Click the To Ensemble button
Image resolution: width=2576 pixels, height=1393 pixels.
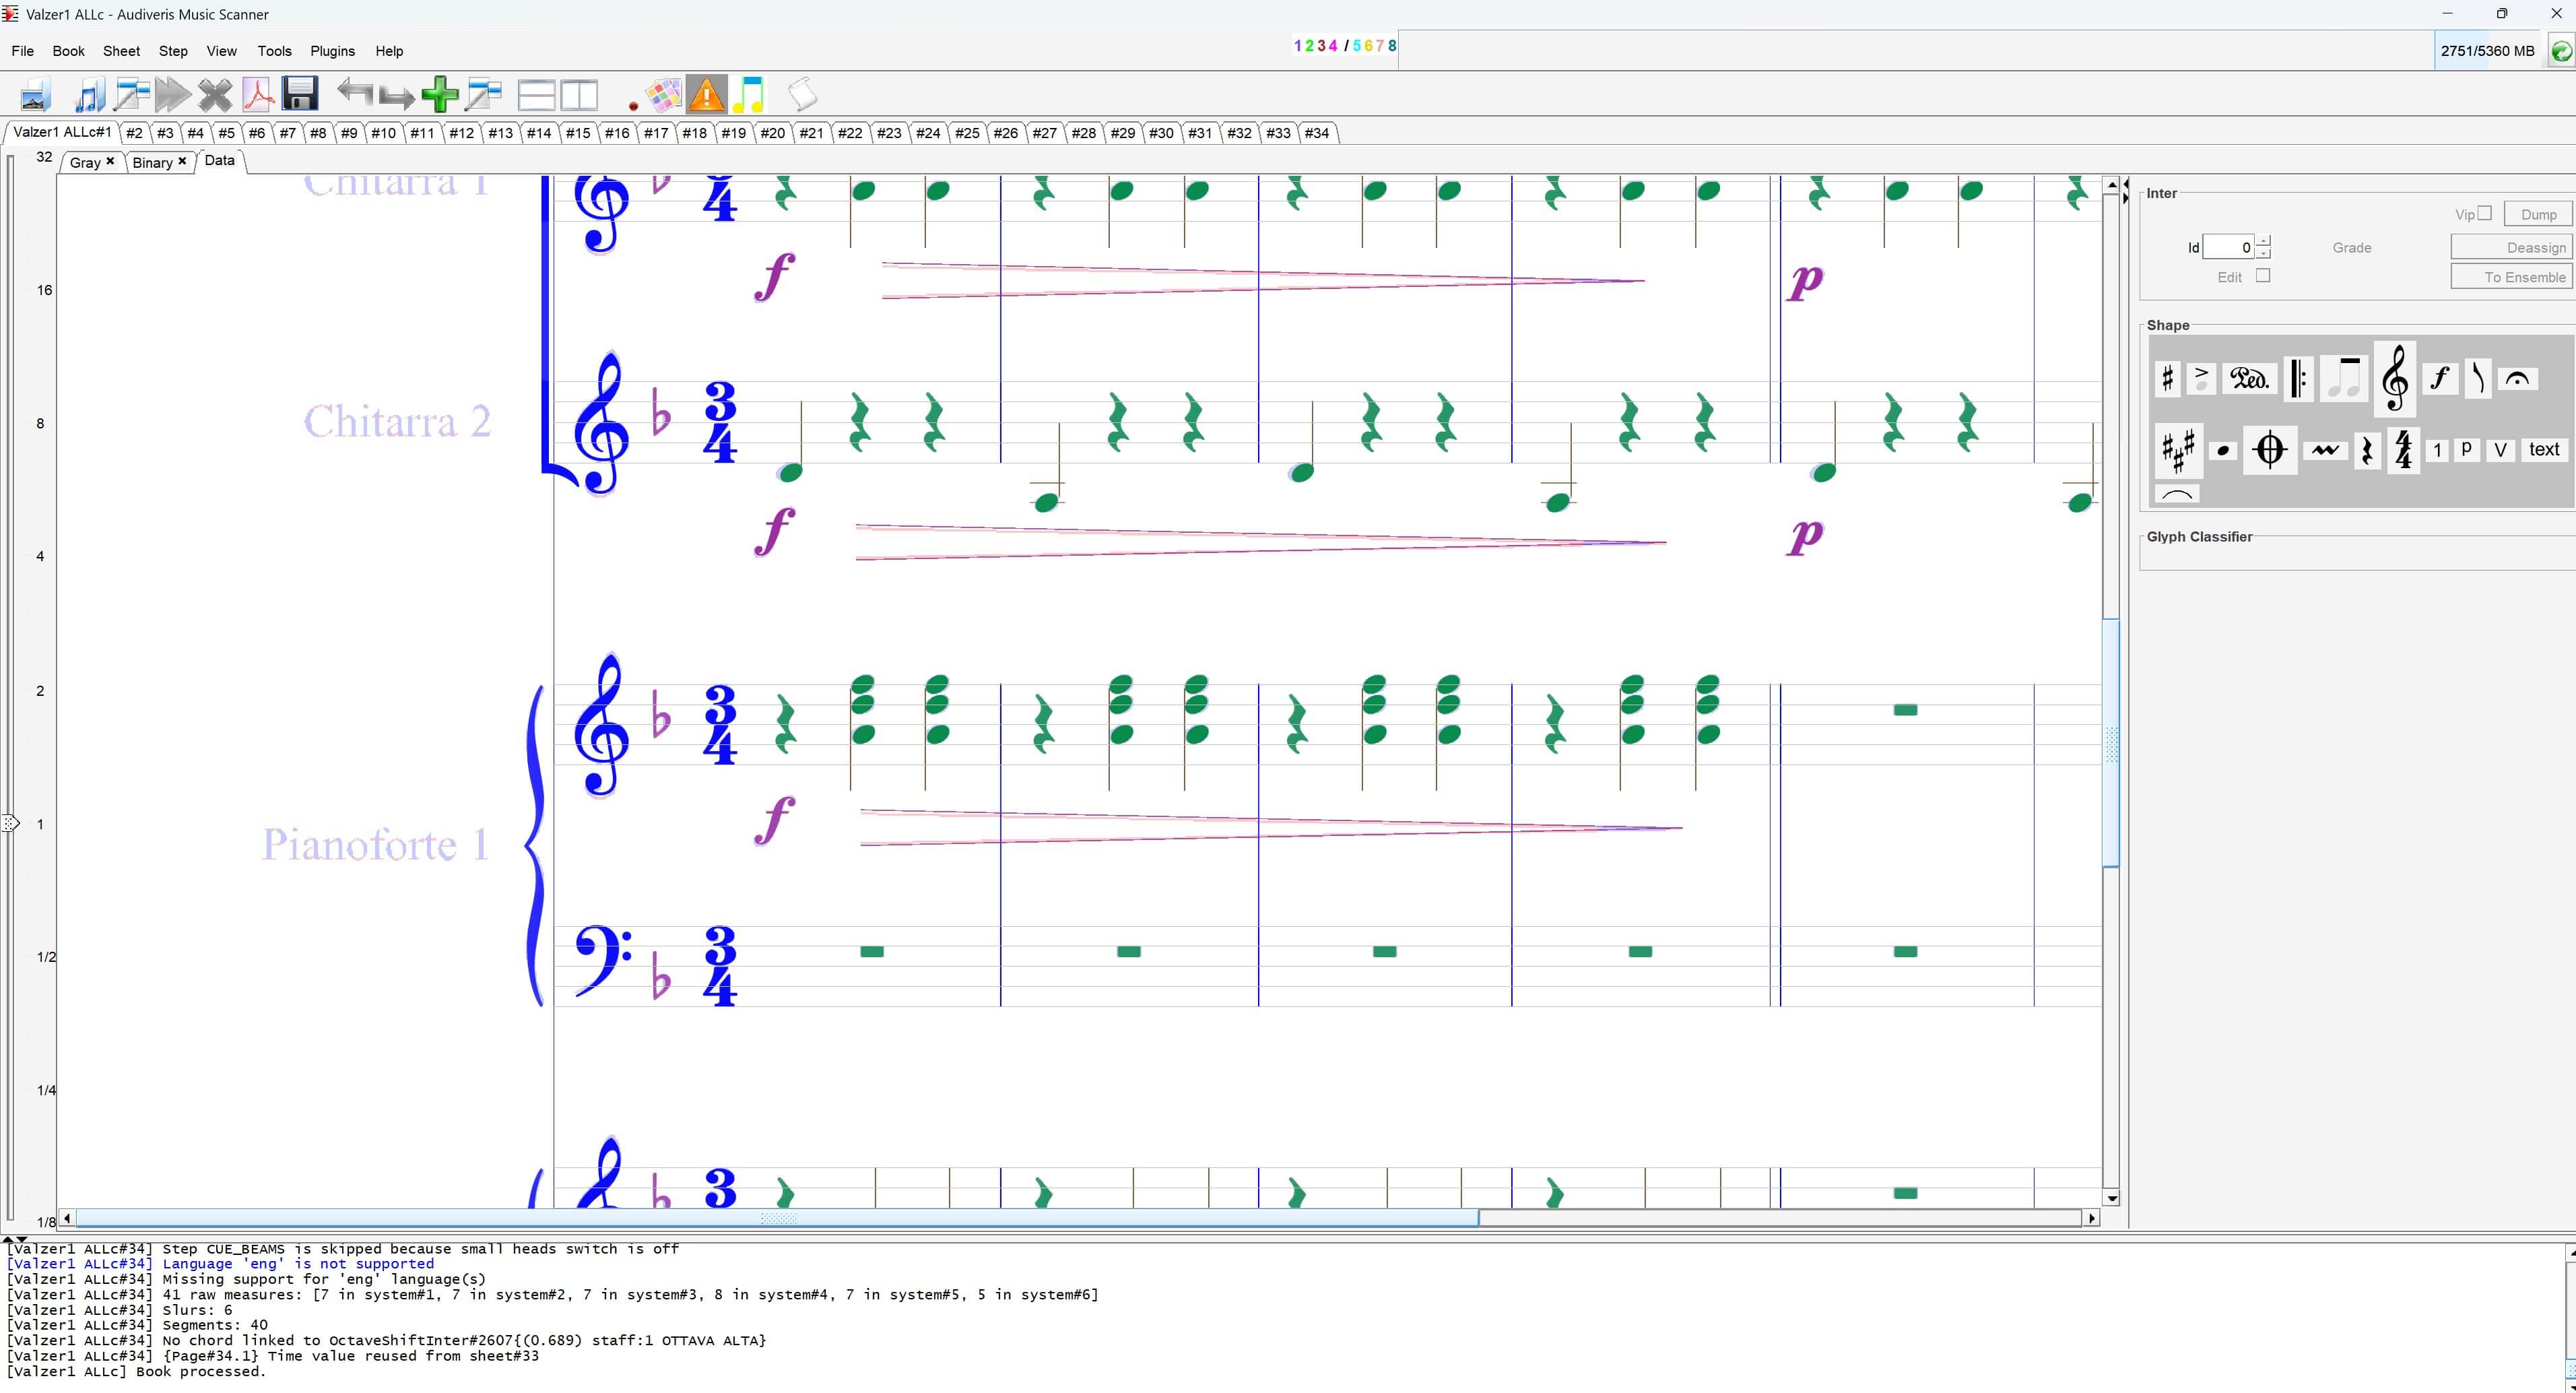(x=2511, y=277)
